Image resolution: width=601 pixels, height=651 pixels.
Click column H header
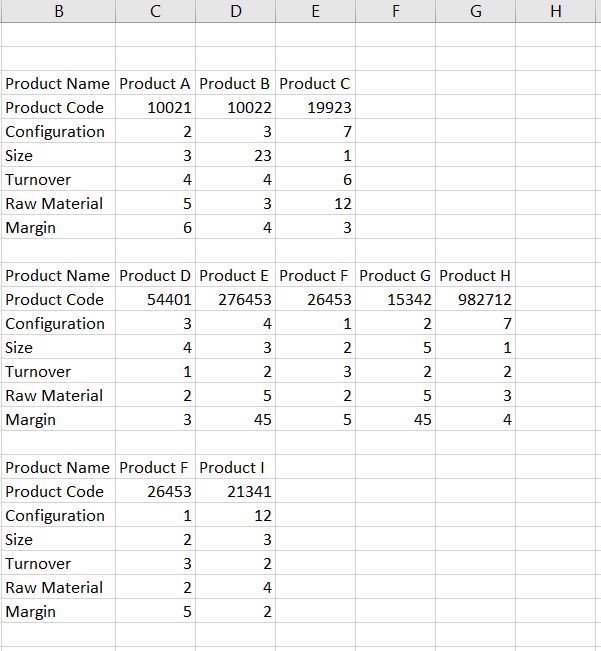556,11
